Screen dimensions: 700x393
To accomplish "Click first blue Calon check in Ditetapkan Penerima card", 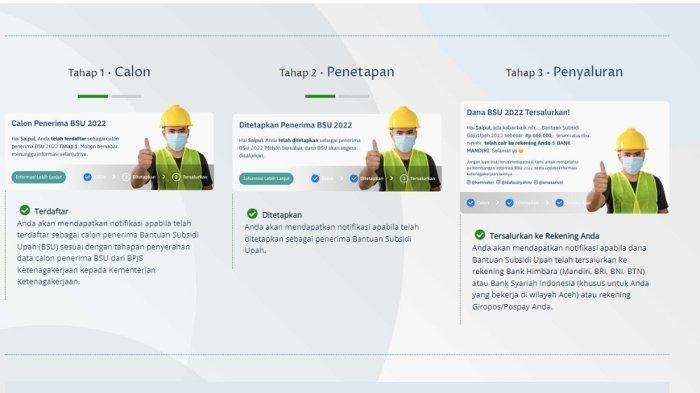I will (315, 178).
